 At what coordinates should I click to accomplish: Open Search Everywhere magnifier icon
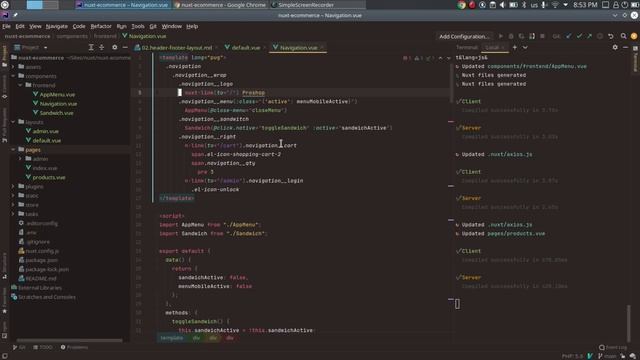tap(623, 36)
